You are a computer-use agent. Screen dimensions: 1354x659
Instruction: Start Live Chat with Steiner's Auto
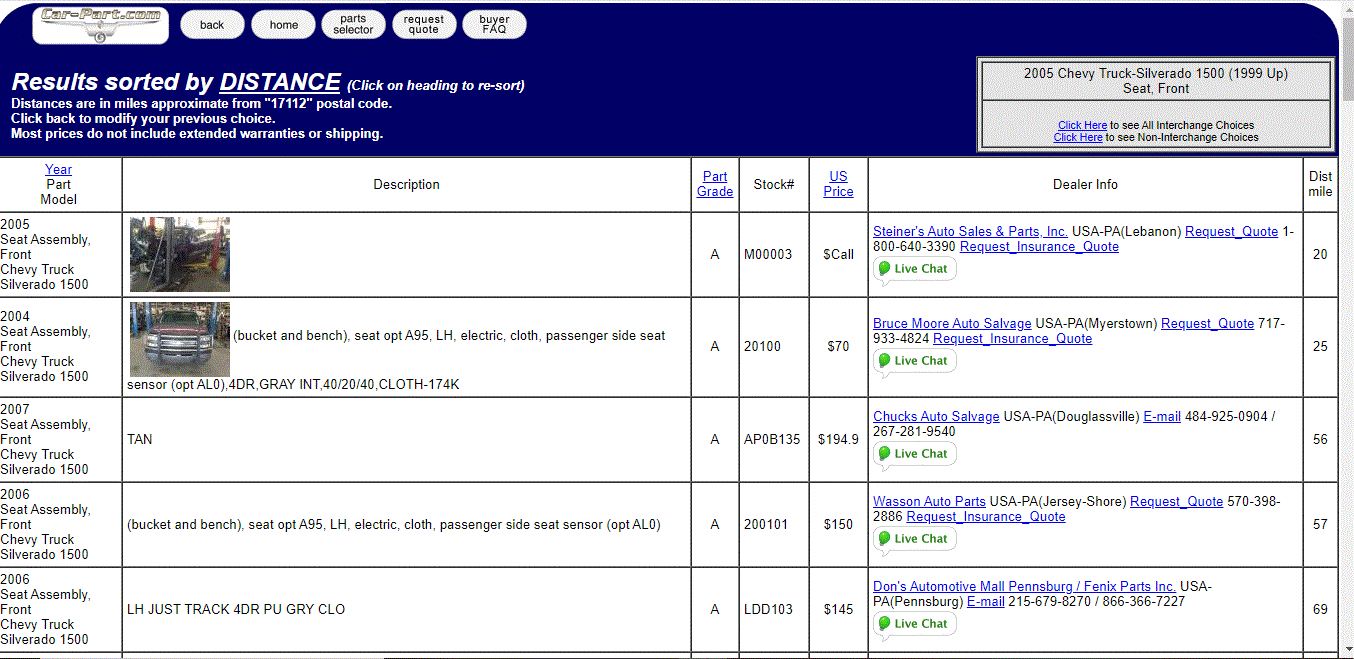point(915,269)
